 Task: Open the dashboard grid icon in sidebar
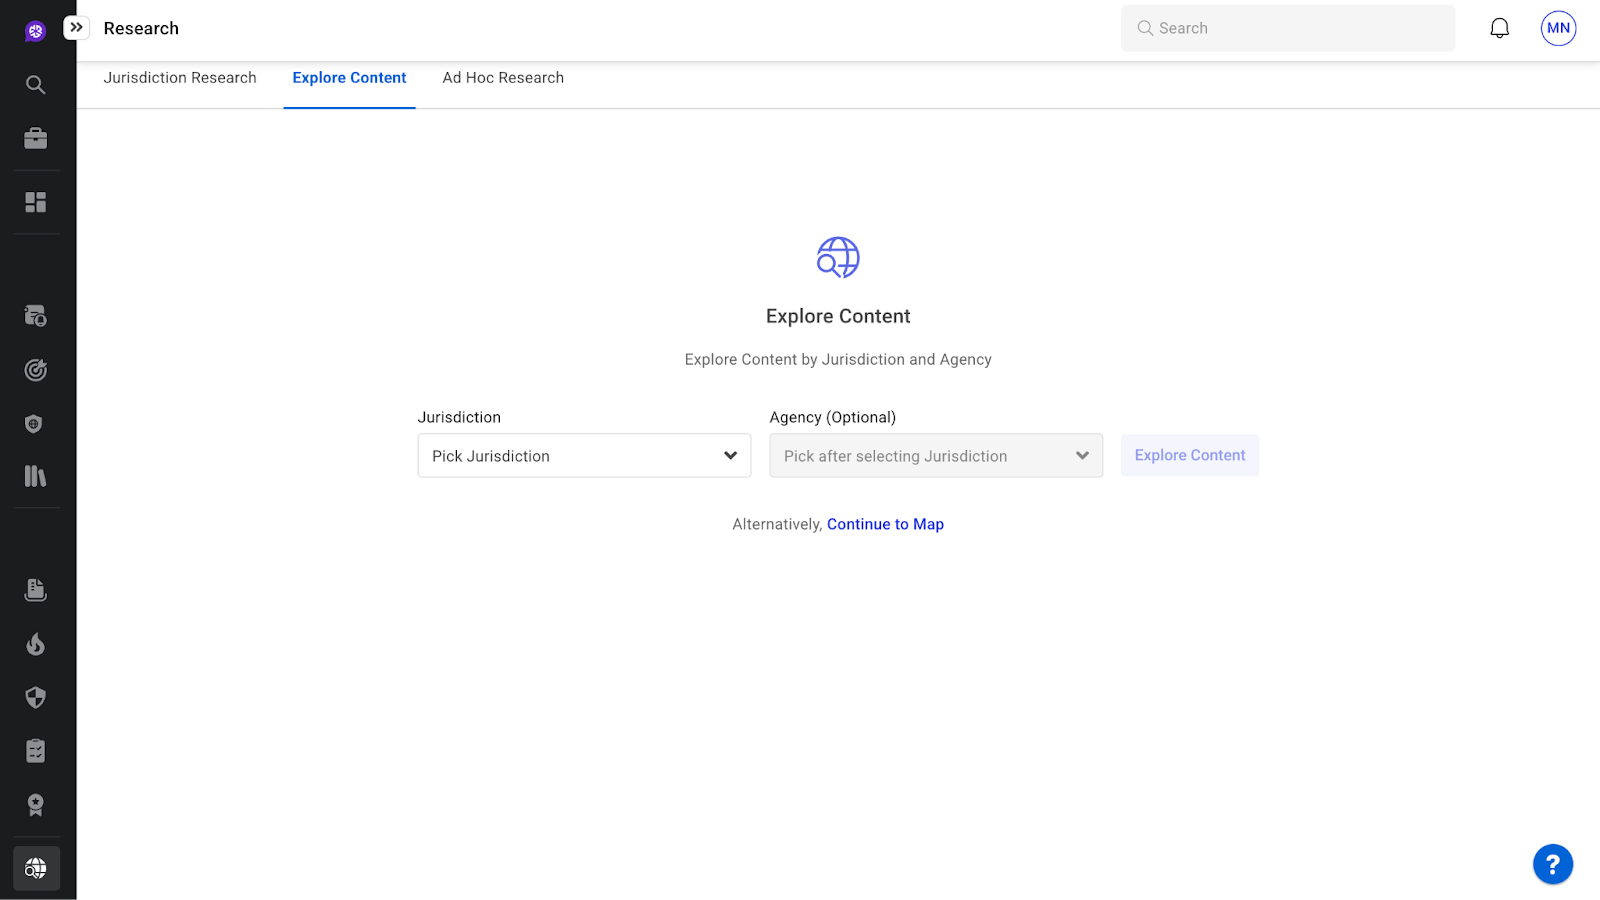[35, 202]
